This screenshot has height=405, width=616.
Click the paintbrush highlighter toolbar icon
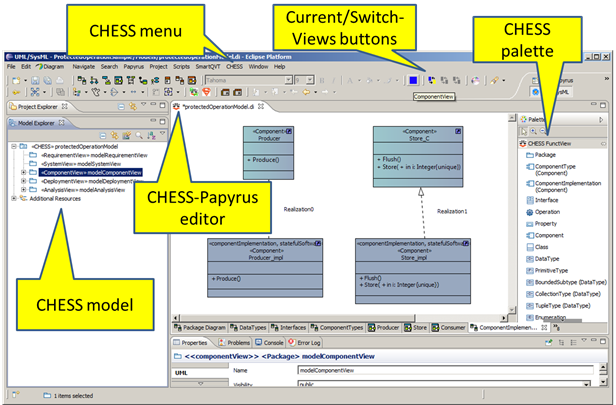click(x=494, y=81)
